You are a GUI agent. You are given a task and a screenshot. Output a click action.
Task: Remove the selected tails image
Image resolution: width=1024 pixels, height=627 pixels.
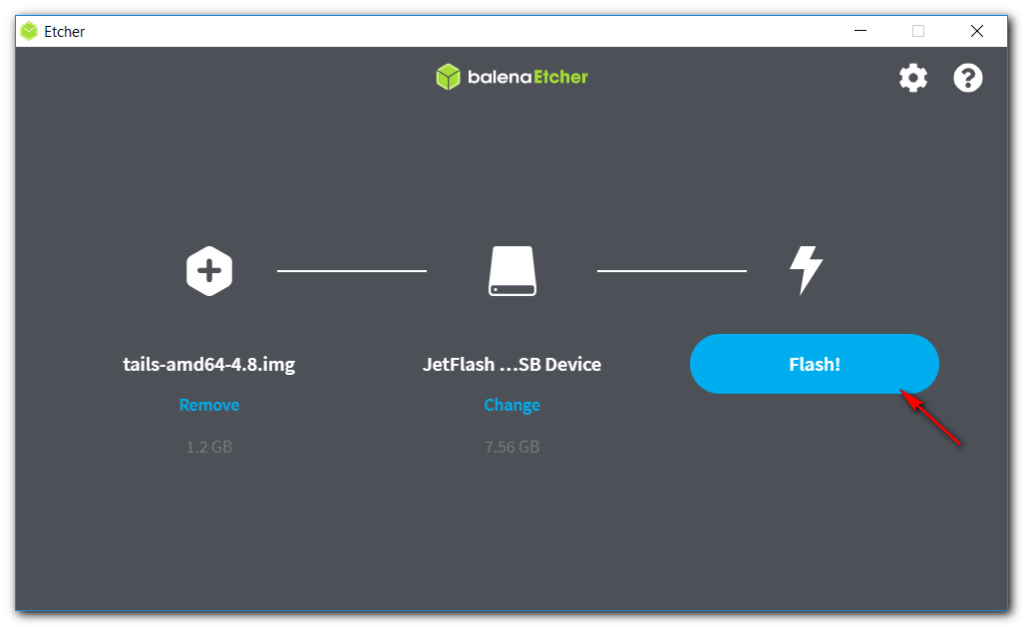pyautogui.click(x=209, y=405)
